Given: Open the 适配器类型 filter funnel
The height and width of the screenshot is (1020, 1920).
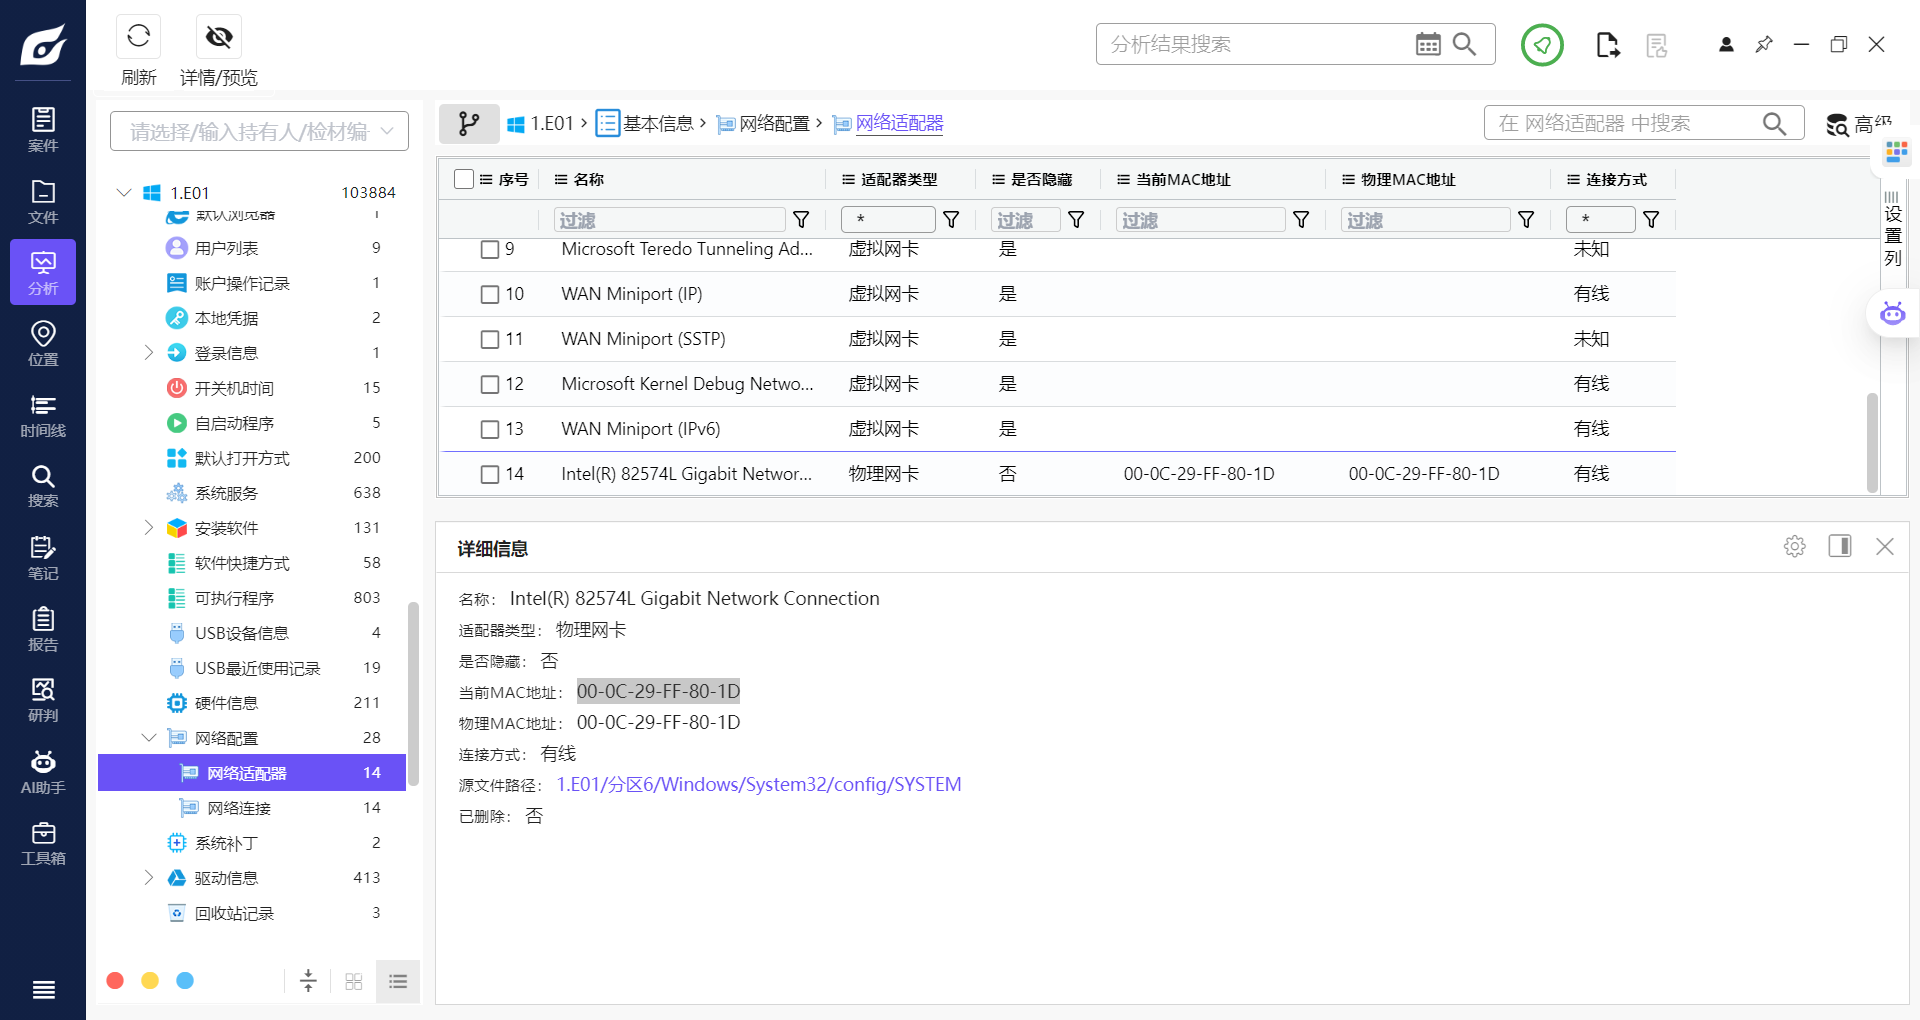Looking at the screenshot, I should point(951,219).
